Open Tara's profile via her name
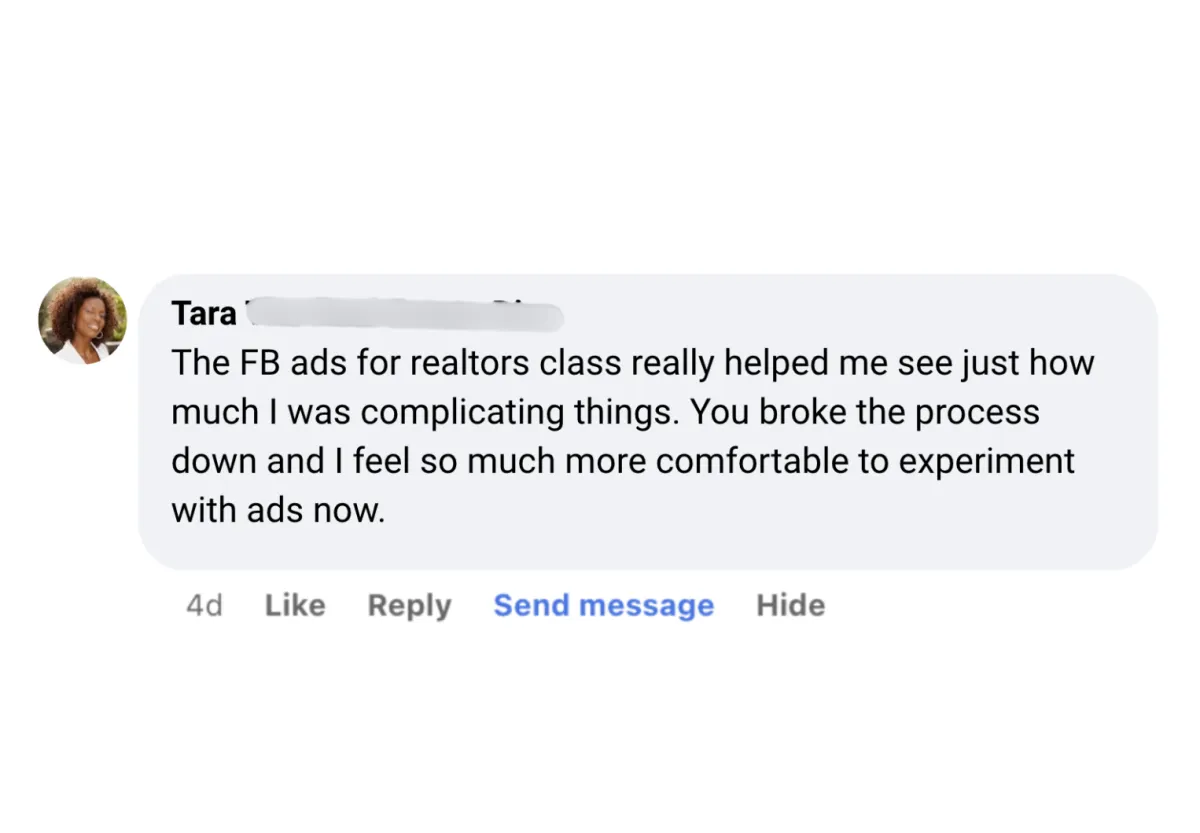The height and width of the screenshot is (833, 1200). point(204,314)
